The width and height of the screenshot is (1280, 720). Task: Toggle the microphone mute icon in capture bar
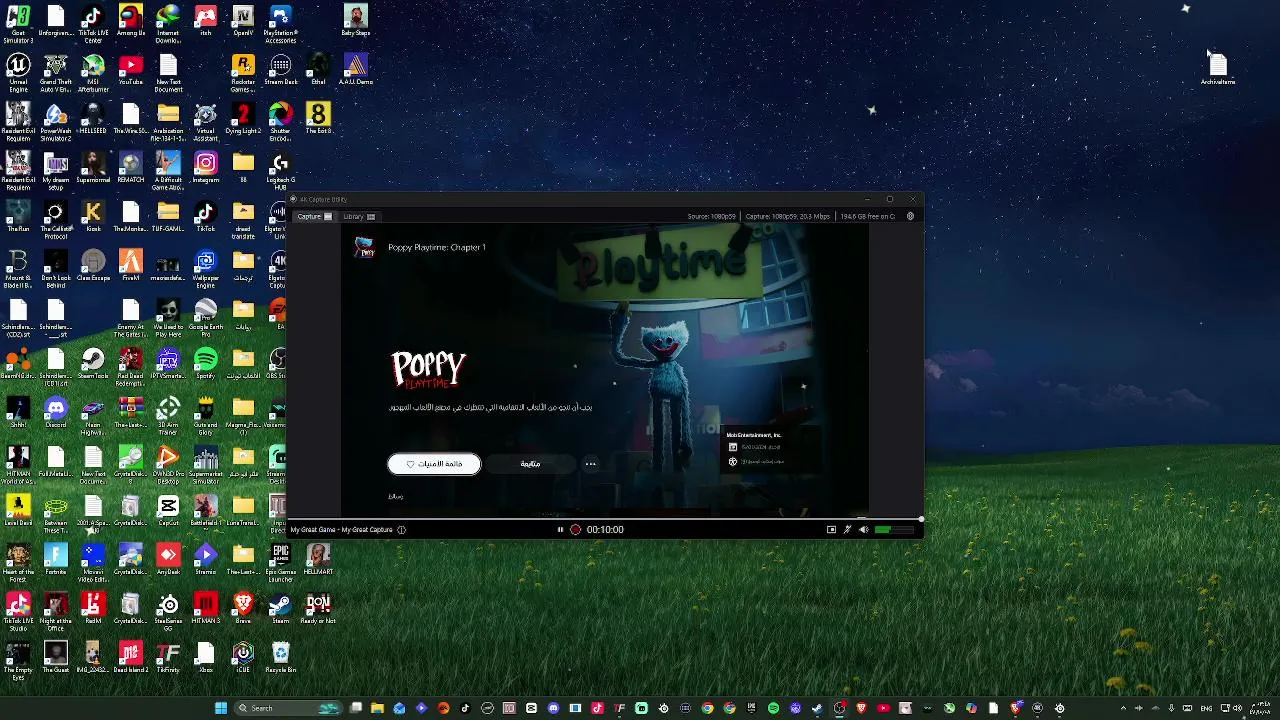[x=848, y=529]
